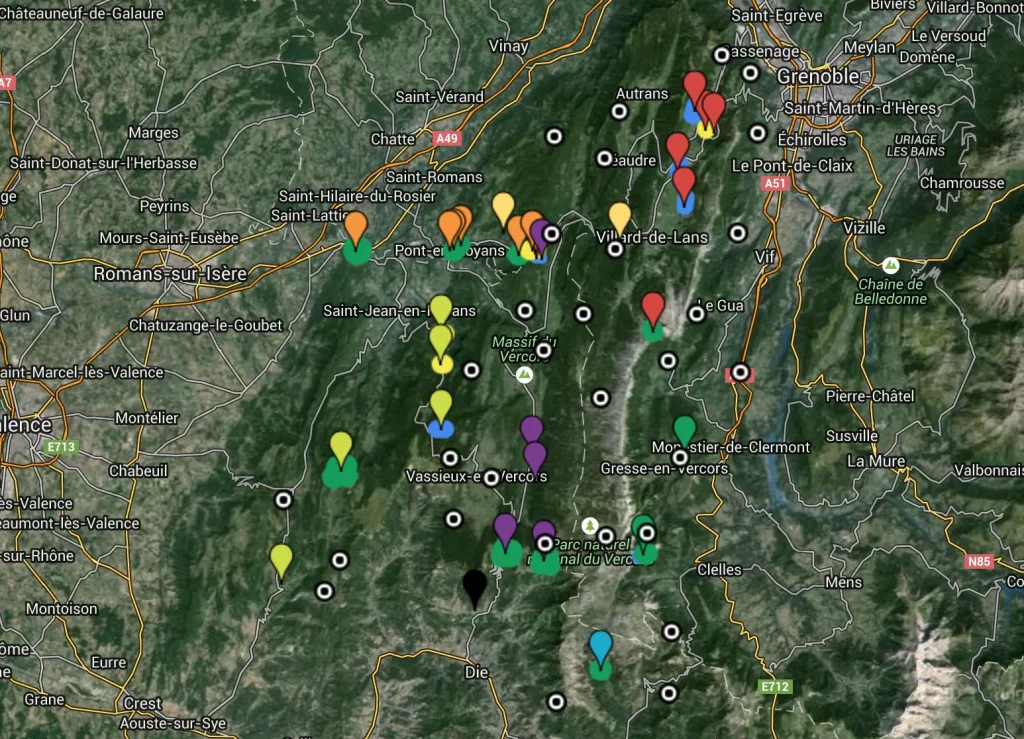Viewport: 1024px width, 739px height.
Task: Click the E712 road shield
Action: click(x=774, y=686)
